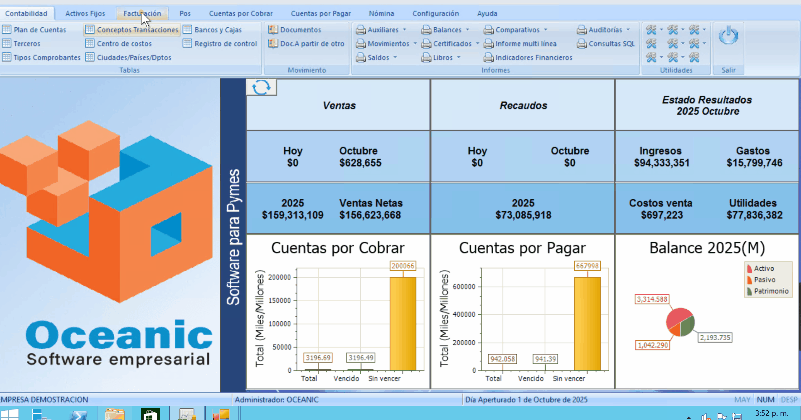The height and width of the screenshot is (420, 801).
Task: Click the Sin vencer bar in Cuentas por Cobrar
Action: [402, 323]
